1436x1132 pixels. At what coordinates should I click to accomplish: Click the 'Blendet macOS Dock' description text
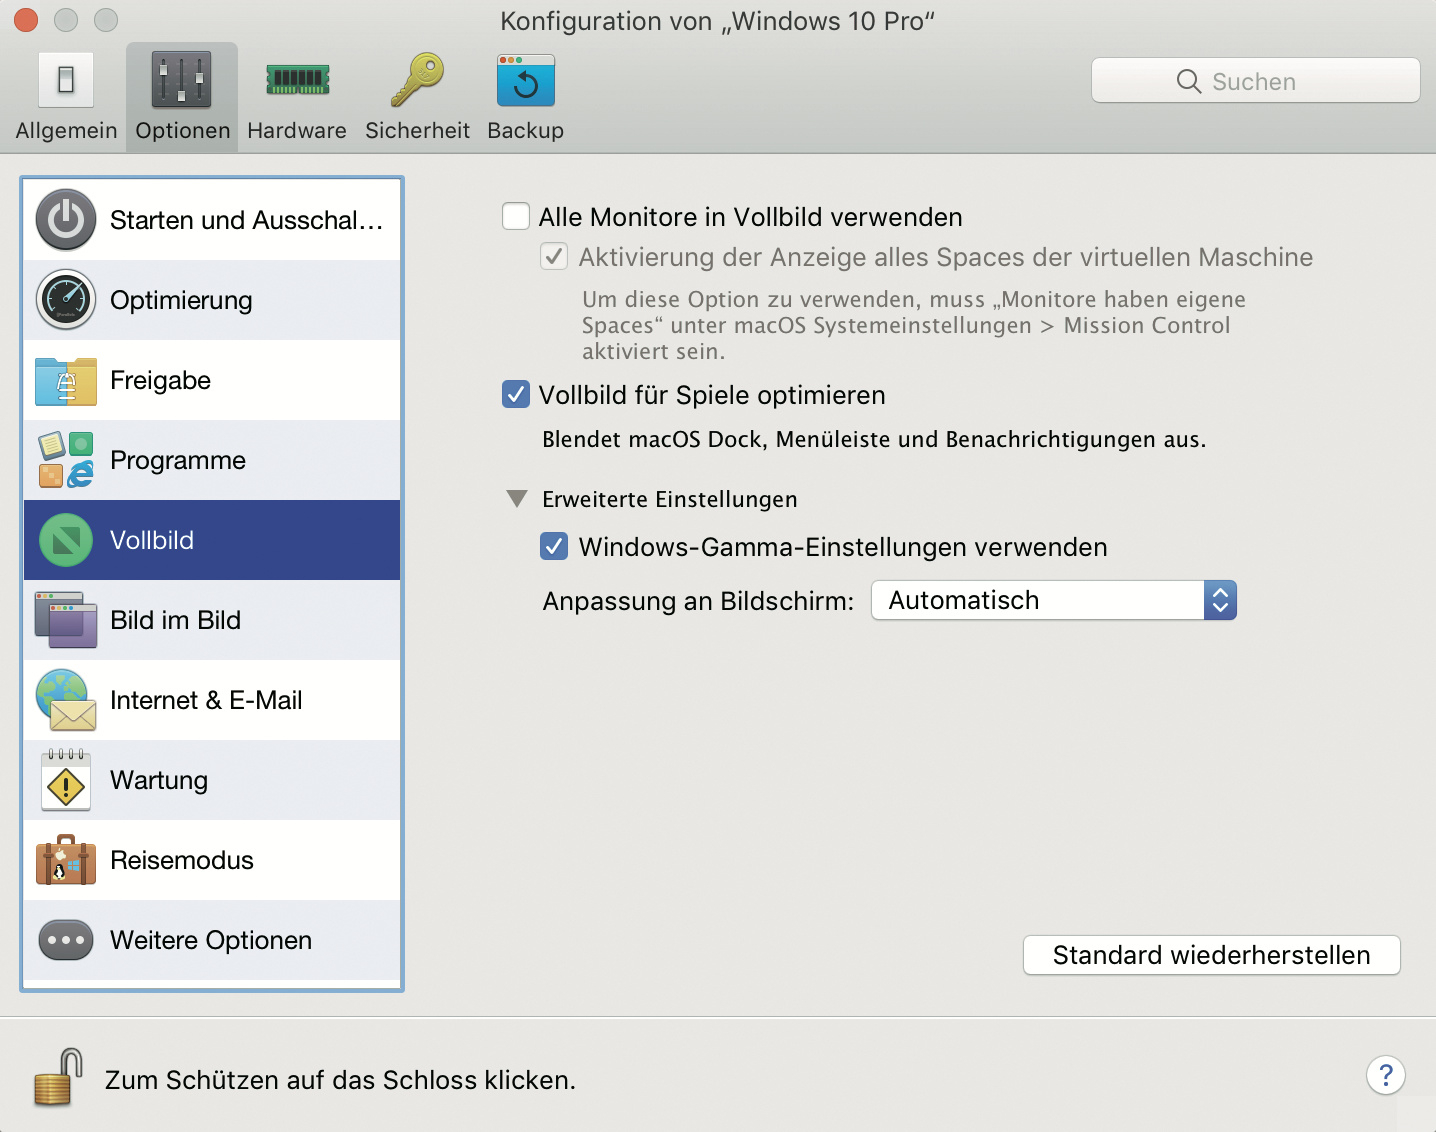(x=874, y=440)
